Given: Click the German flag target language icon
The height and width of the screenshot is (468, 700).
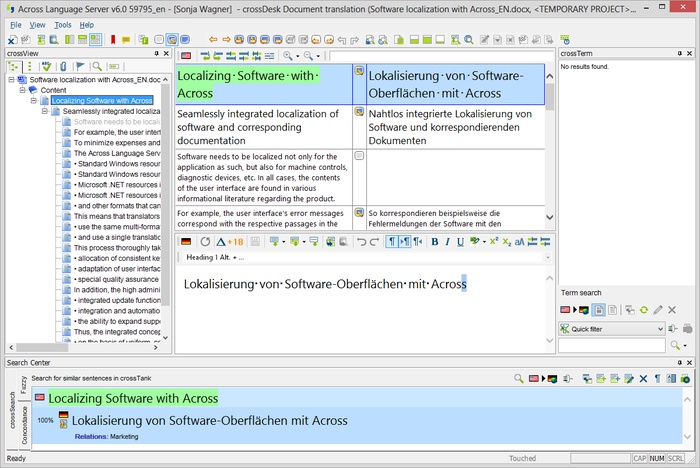Looking at the screenshot, I should 186,242.
